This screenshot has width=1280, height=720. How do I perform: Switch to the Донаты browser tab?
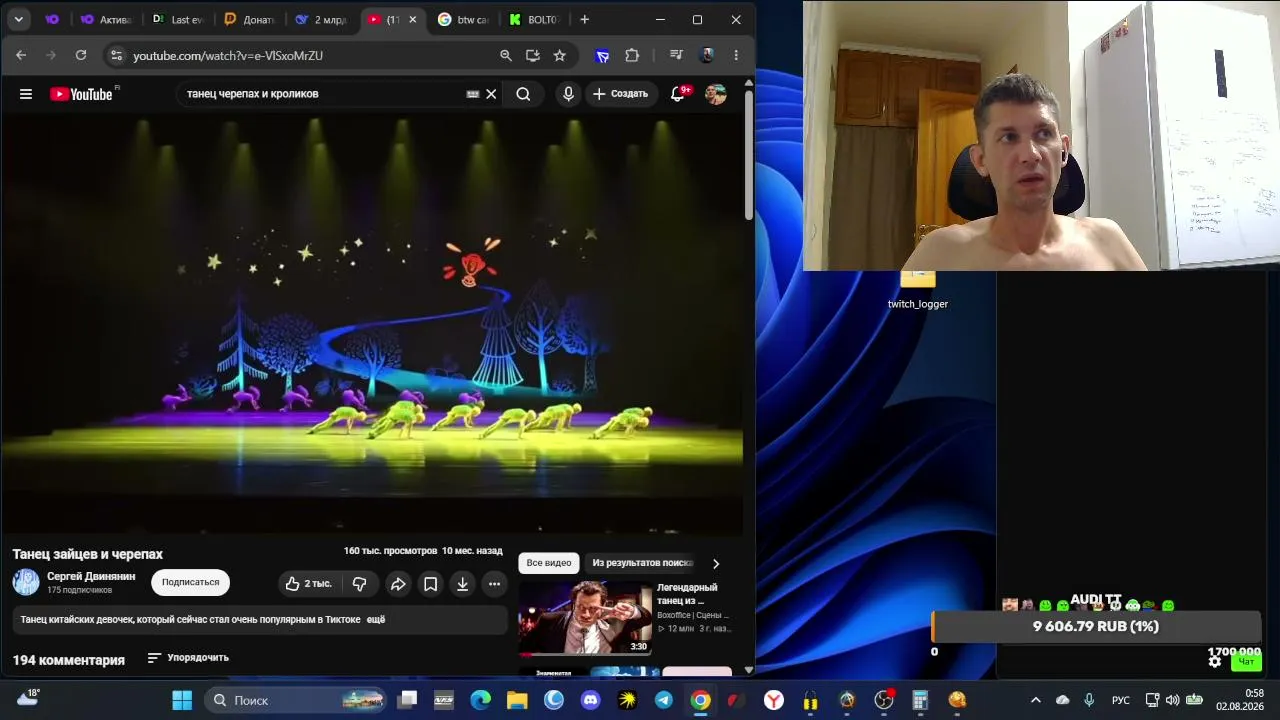(x=250, y=19)
